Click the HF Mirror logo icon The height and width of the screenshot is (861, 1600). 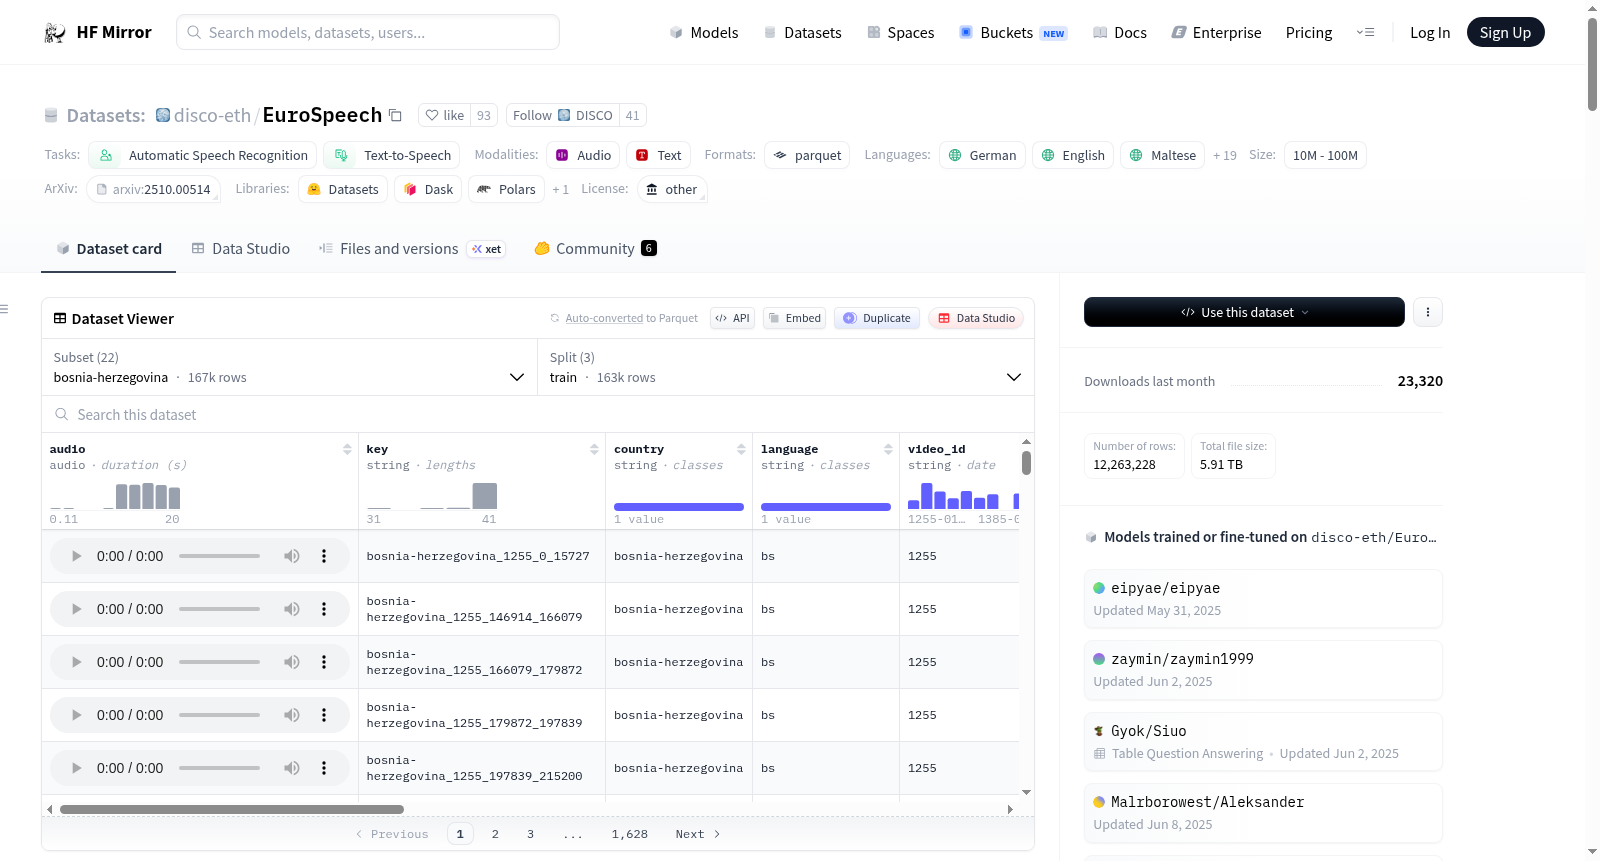(x=55, y=33)
